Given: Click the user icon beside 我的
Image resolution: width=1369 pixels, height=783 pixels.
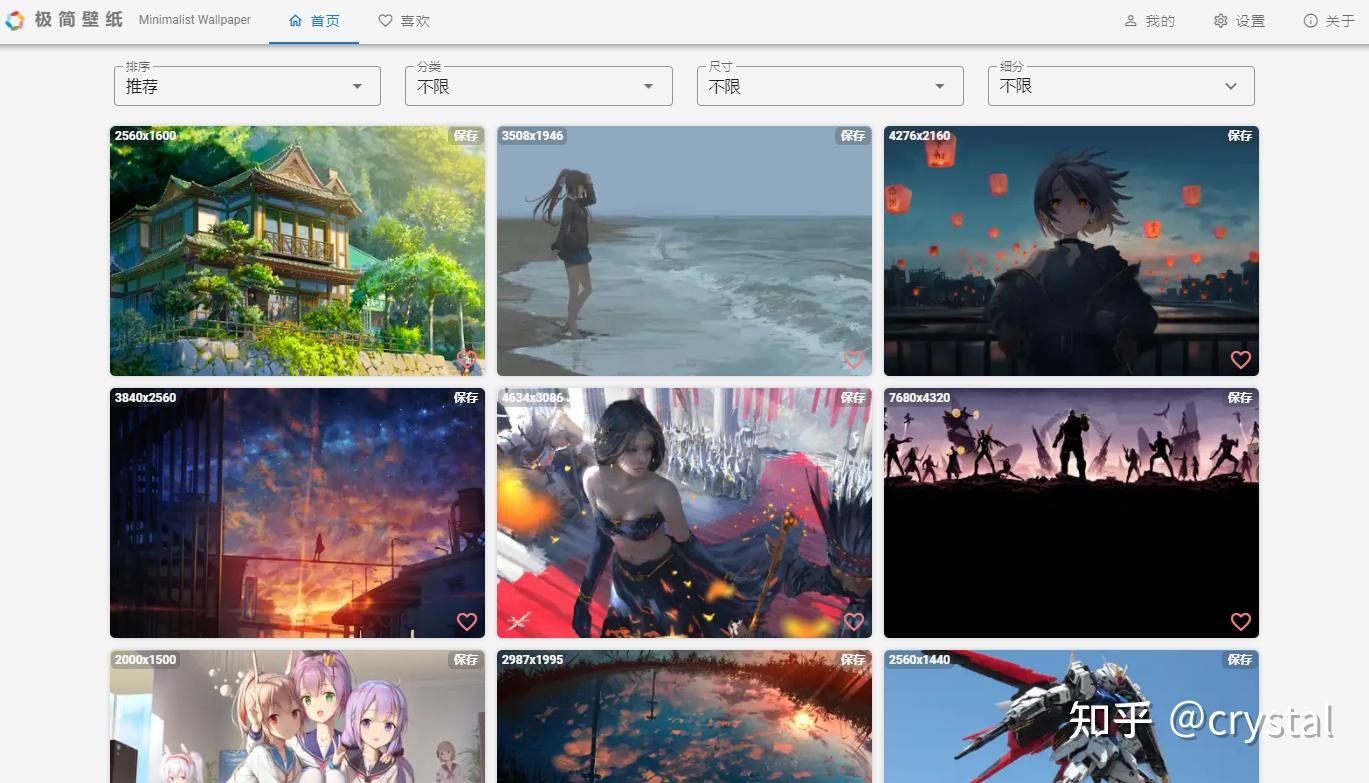Looking at the screenshot, I should (1131, 20).
